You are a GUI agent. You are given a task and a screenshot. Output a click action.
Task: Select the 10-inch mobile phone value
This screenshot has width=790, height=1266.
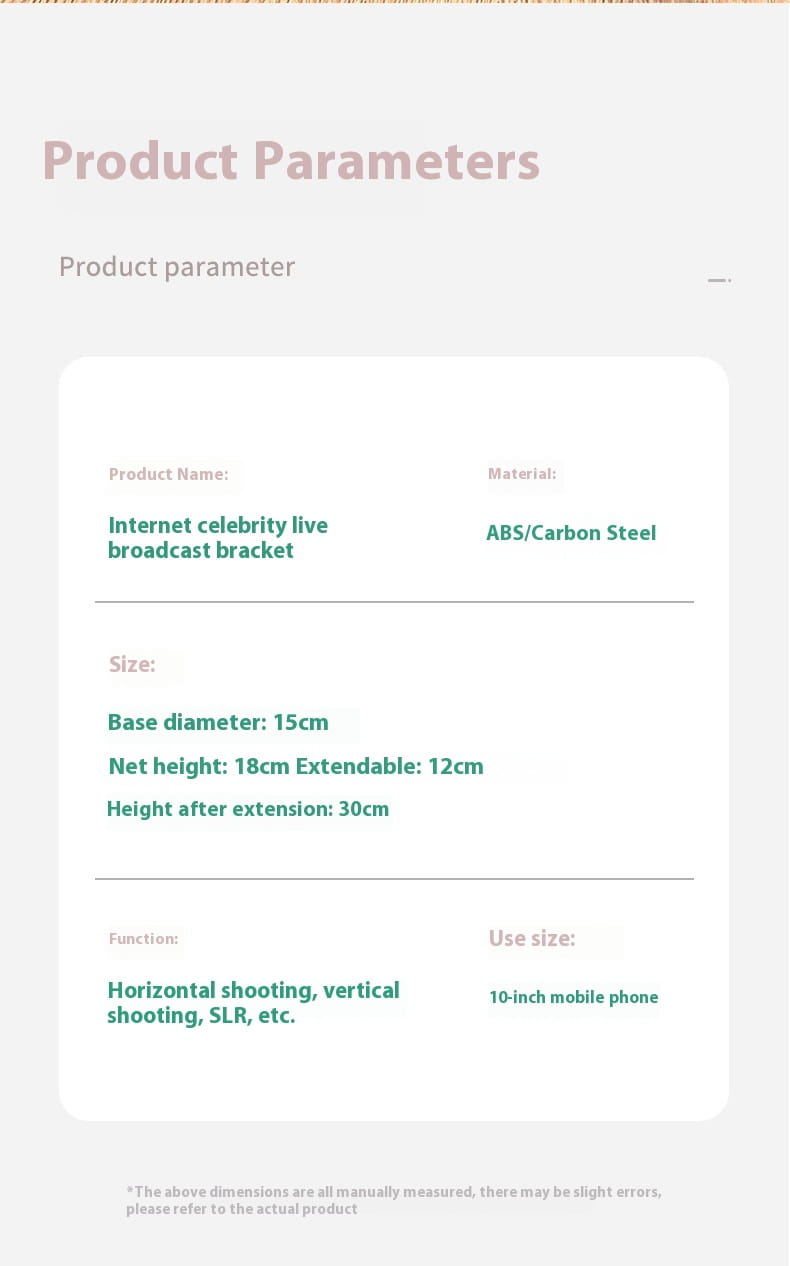coord(573,997)
